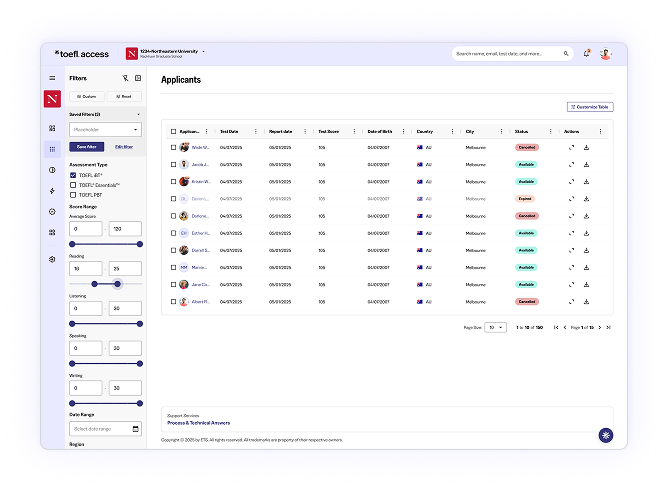Open the Process & Technical Answers link
This screenshot has height=488, width=668.
click(198, 423)
